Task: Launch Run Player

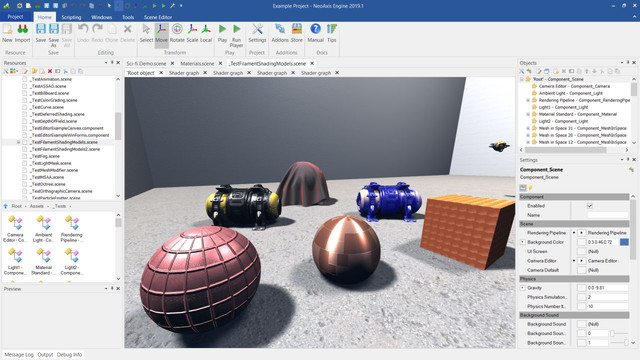Action: point(236,36)
